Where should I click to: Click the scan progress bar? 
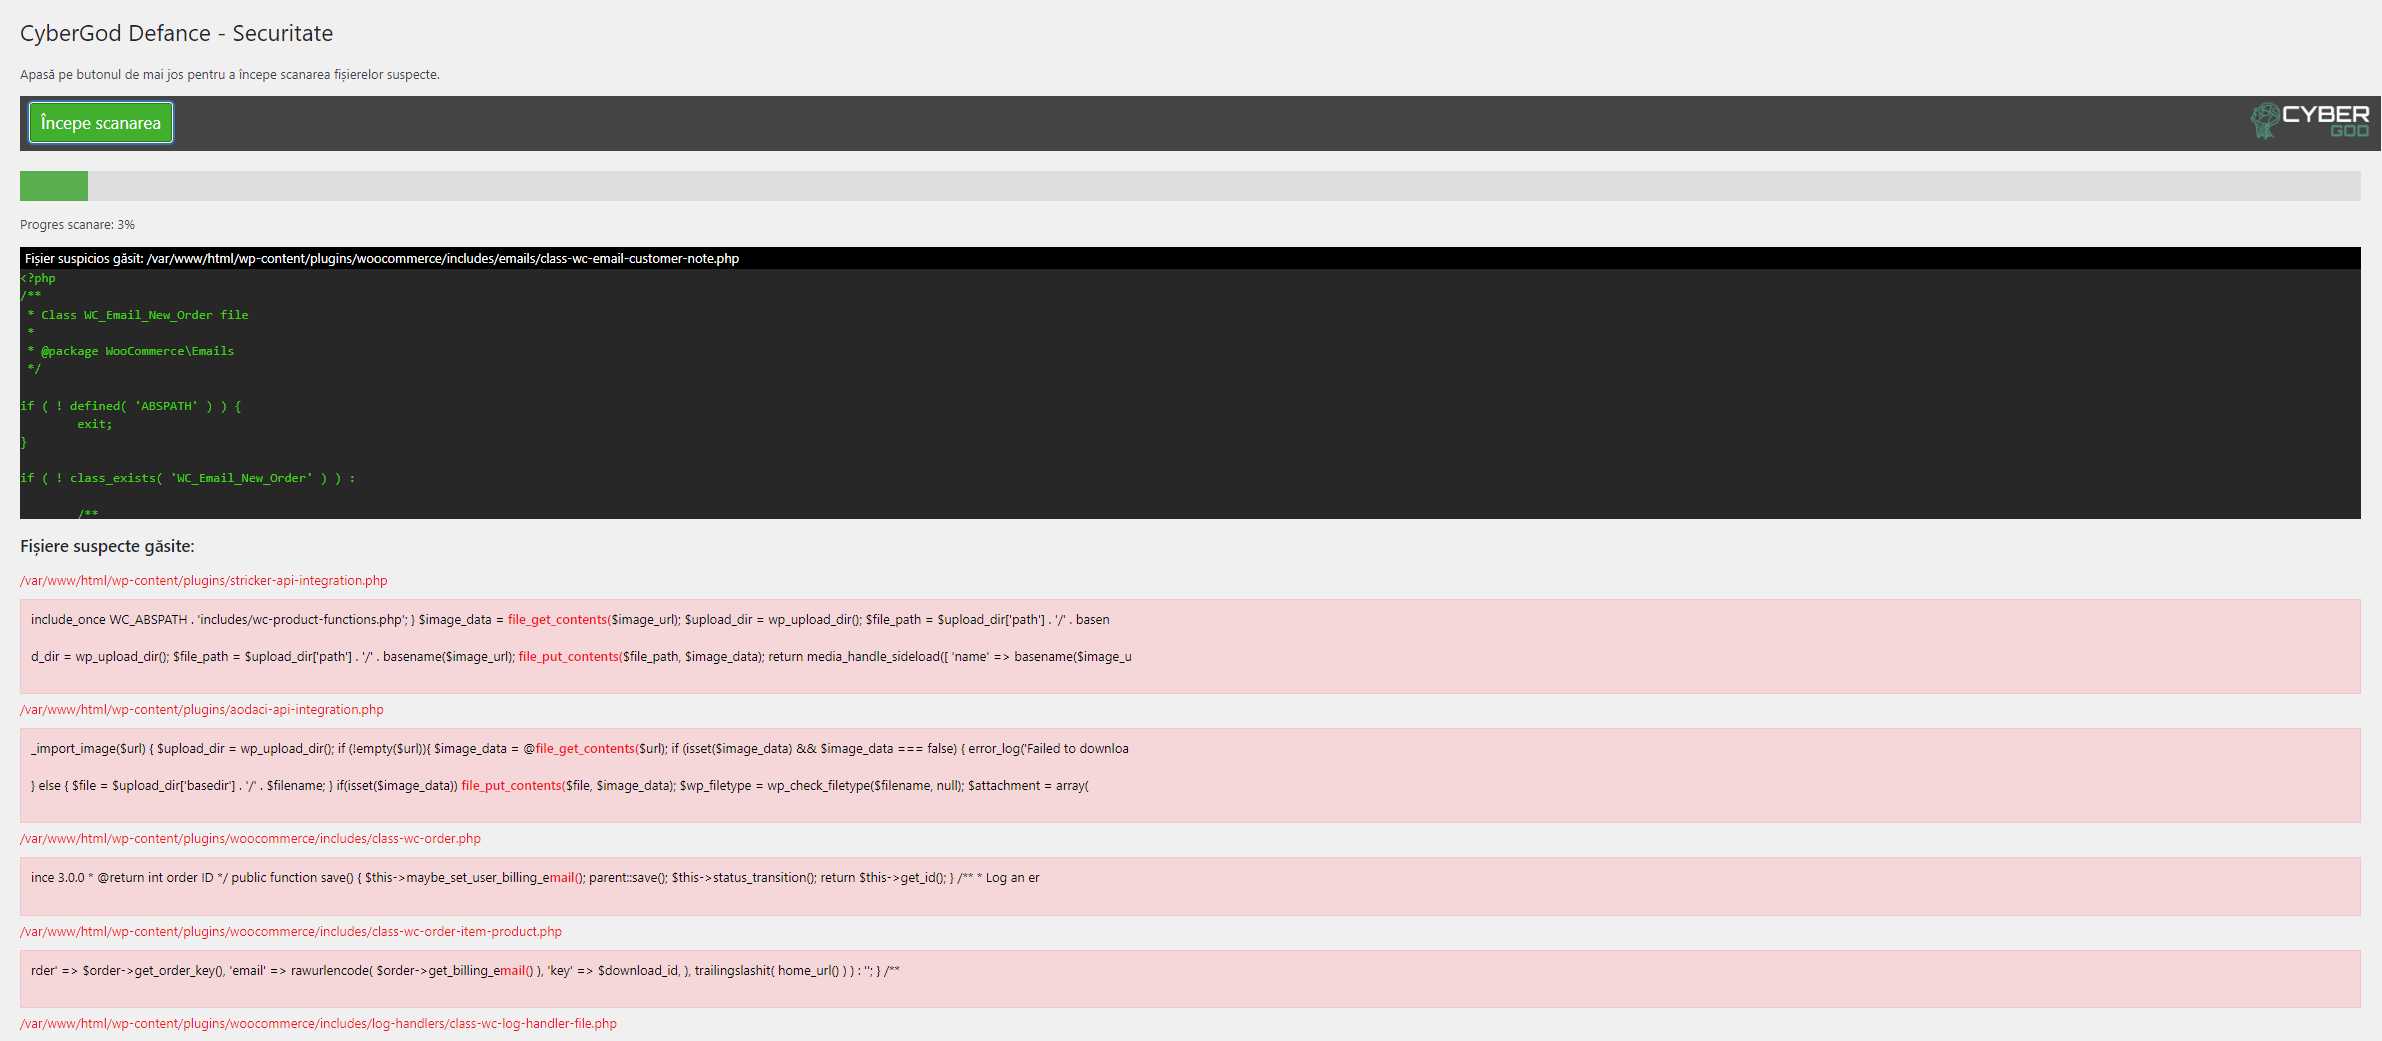click(x=1190, y=185)
